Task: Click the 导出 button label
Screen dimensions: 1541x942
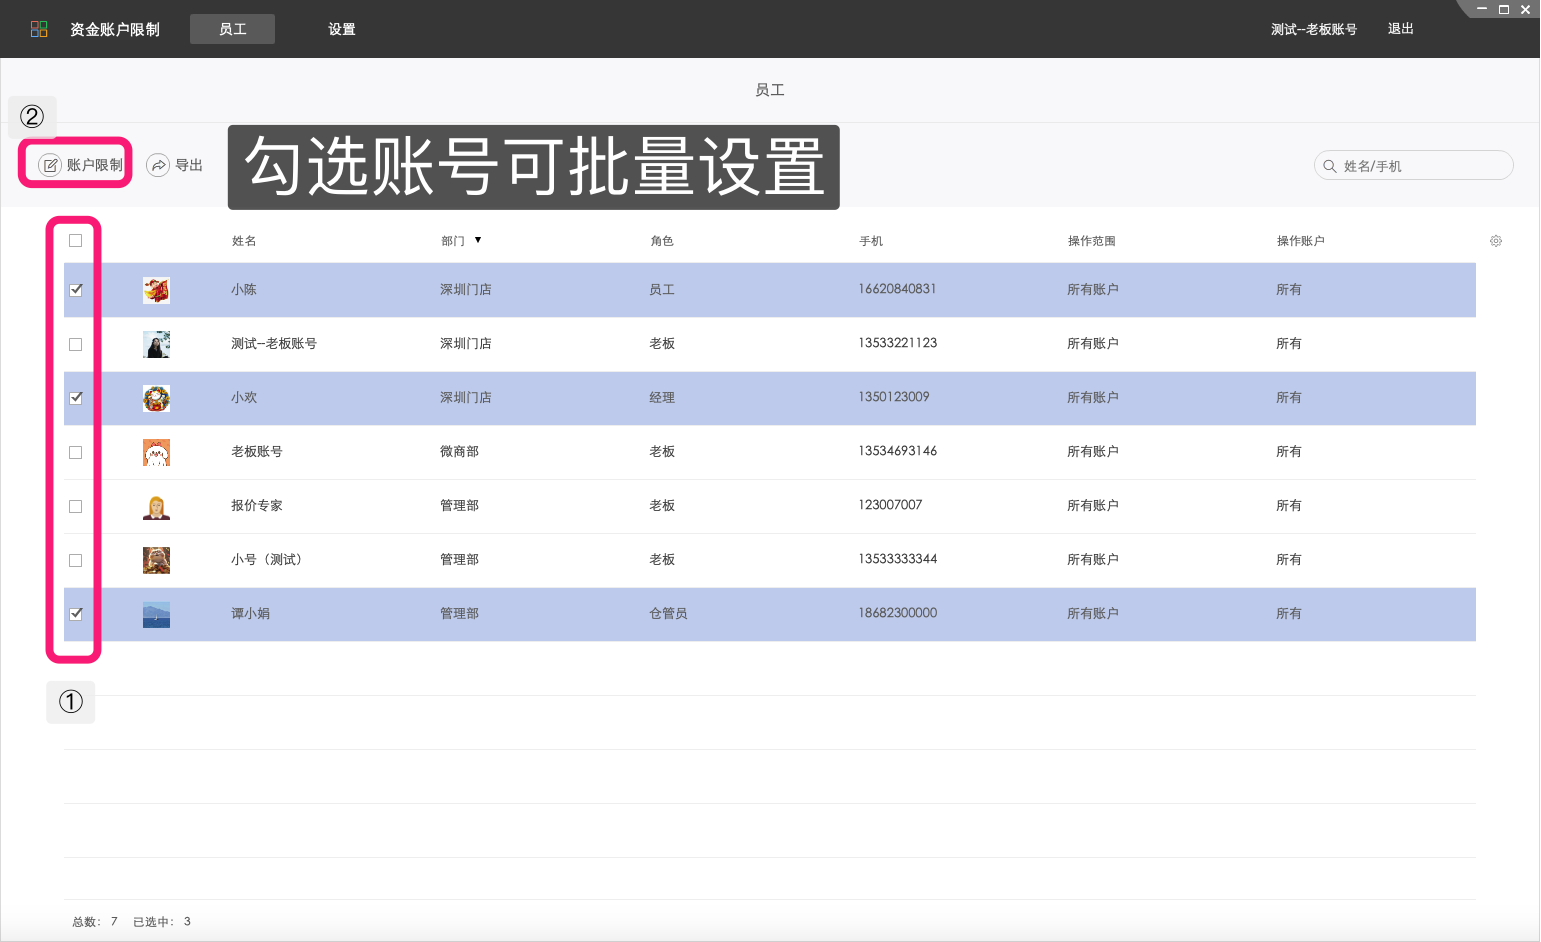Action: (x=189, y=165)
